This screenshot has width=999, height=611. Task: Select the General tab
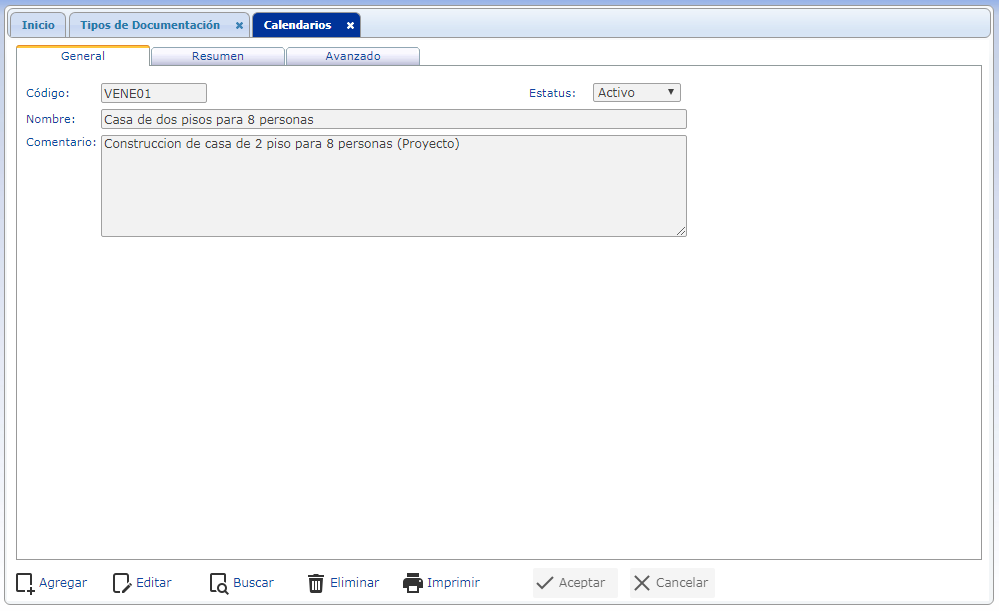83,56
